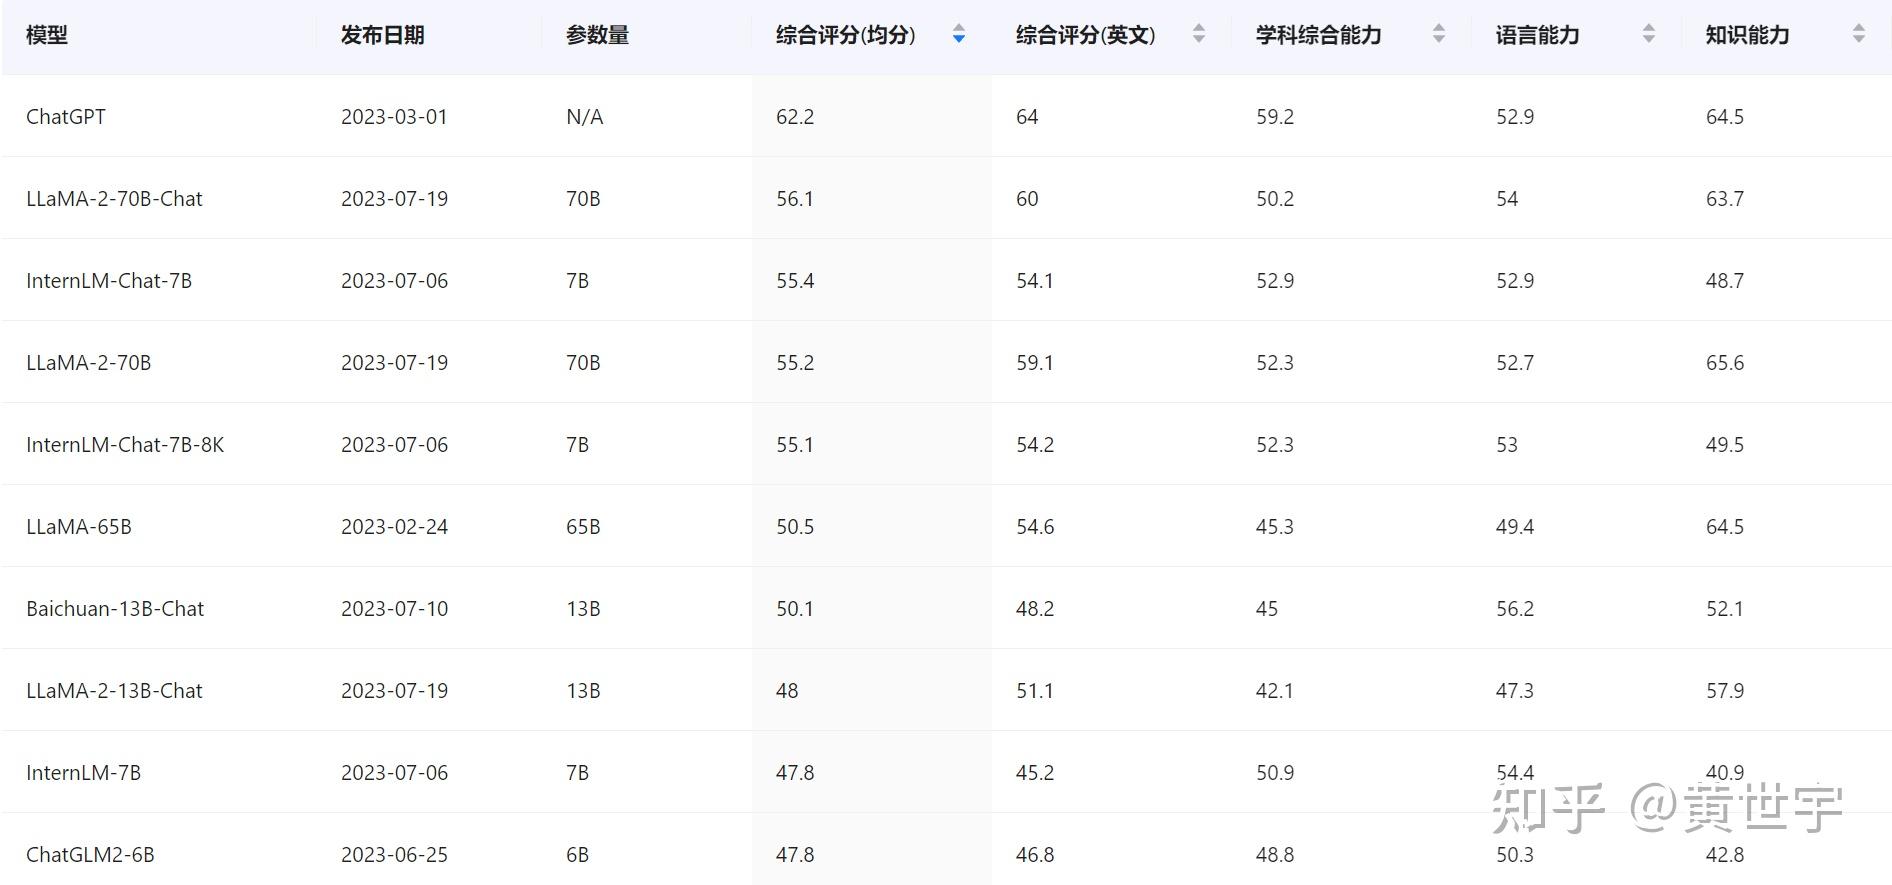Click ChatGPT's 62.2 average score cell
The width and height of the screenshot is (1892, 885).
[x=795, y=117]
